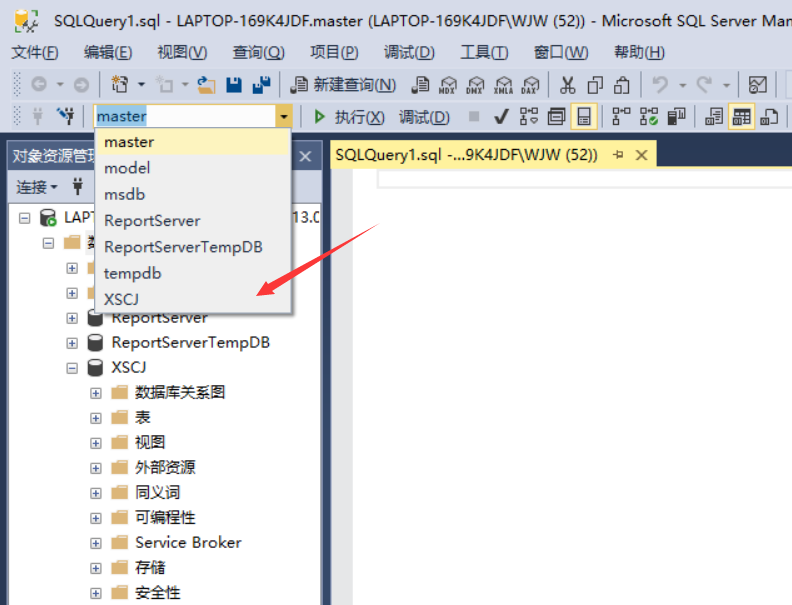This screenshot has height=605, width=792.
Task: Open a new DMX query
Action: point(475,85)
